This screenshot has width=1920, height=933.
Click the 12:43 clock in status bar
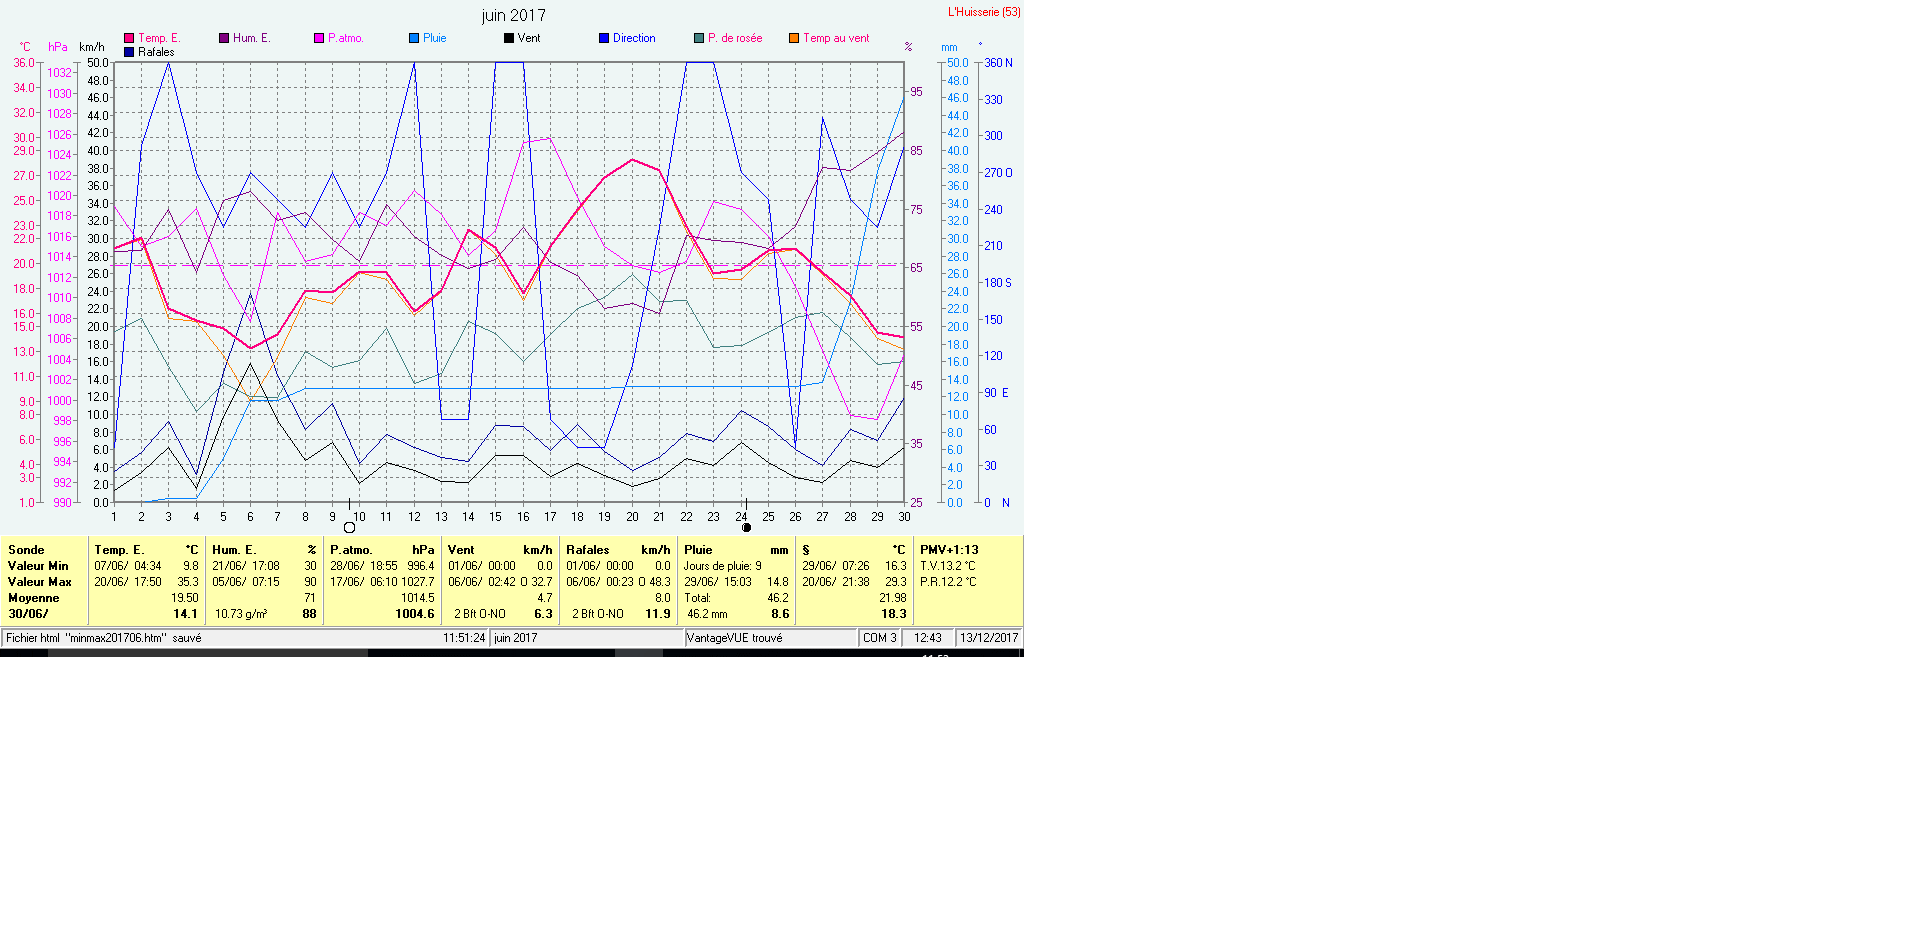(x=928, y=638)
